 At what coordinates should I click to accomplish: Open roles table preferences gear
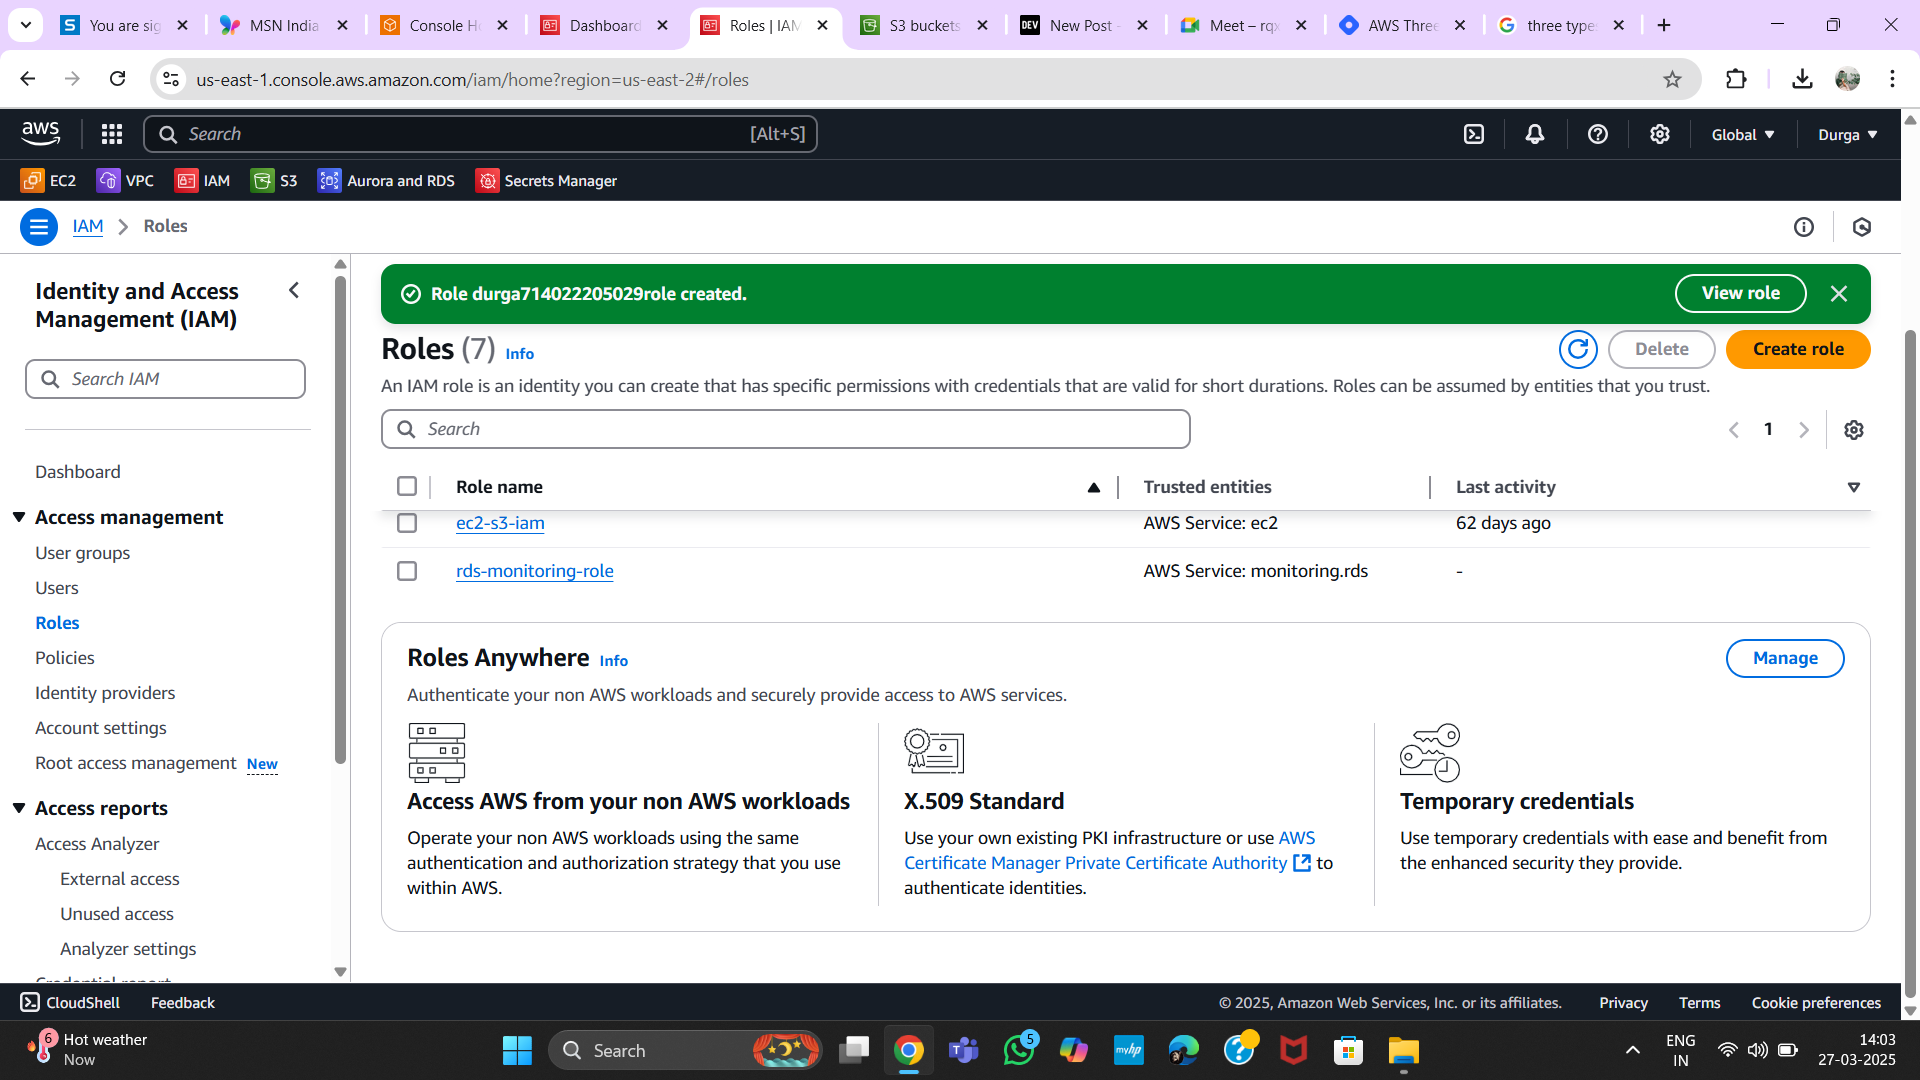coord(1854,430)
